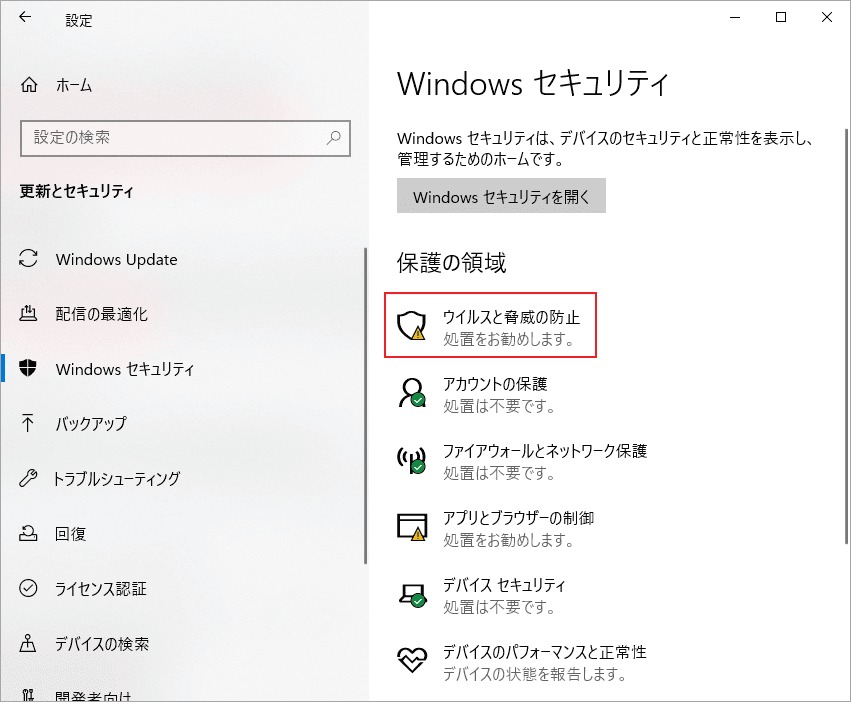Click the Windows セキュリティ shield icon in sidebar
The height and width of the screenshot is (702, 851).
(28, 368)
